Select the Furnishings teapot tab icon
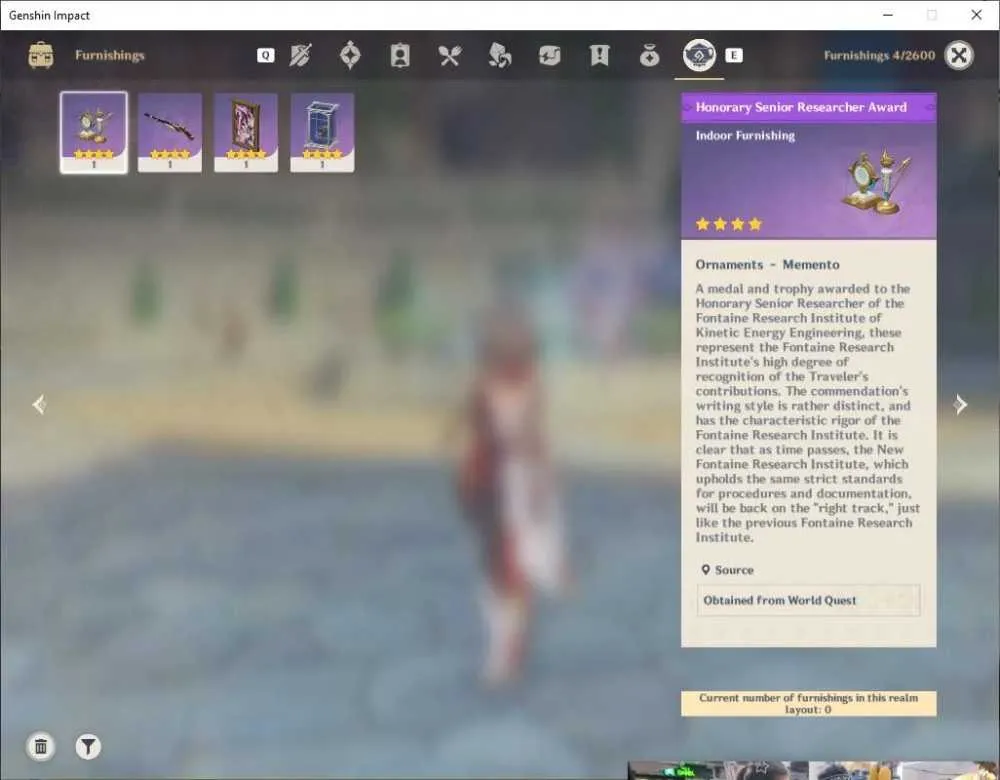 pos(699,55)
